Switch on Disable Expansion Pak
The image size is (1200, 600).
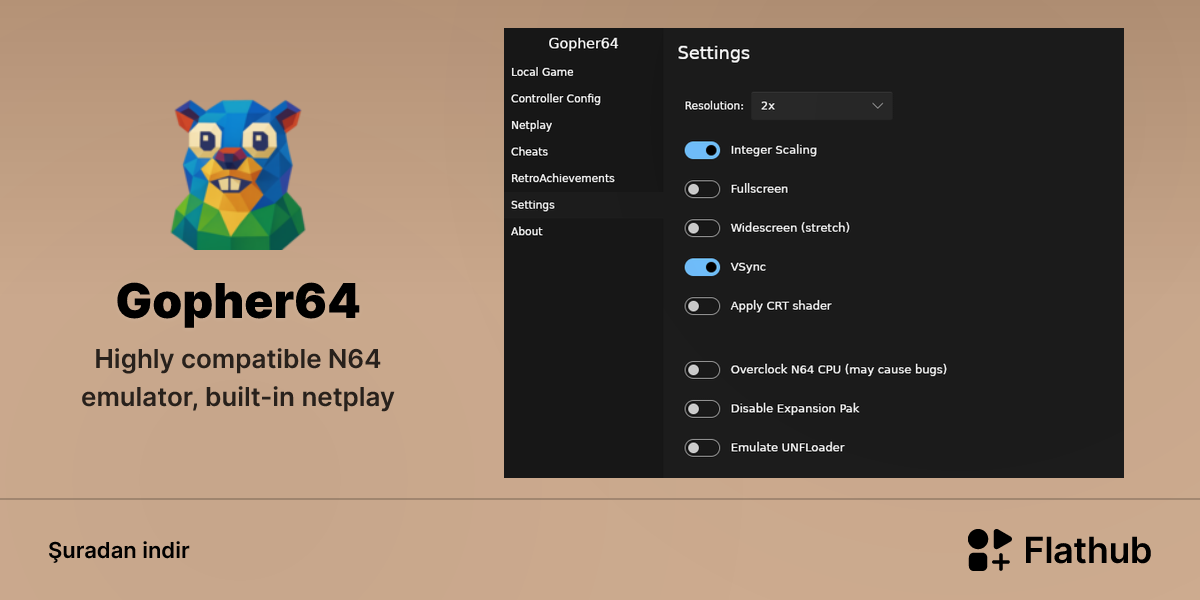coord(702,409)
